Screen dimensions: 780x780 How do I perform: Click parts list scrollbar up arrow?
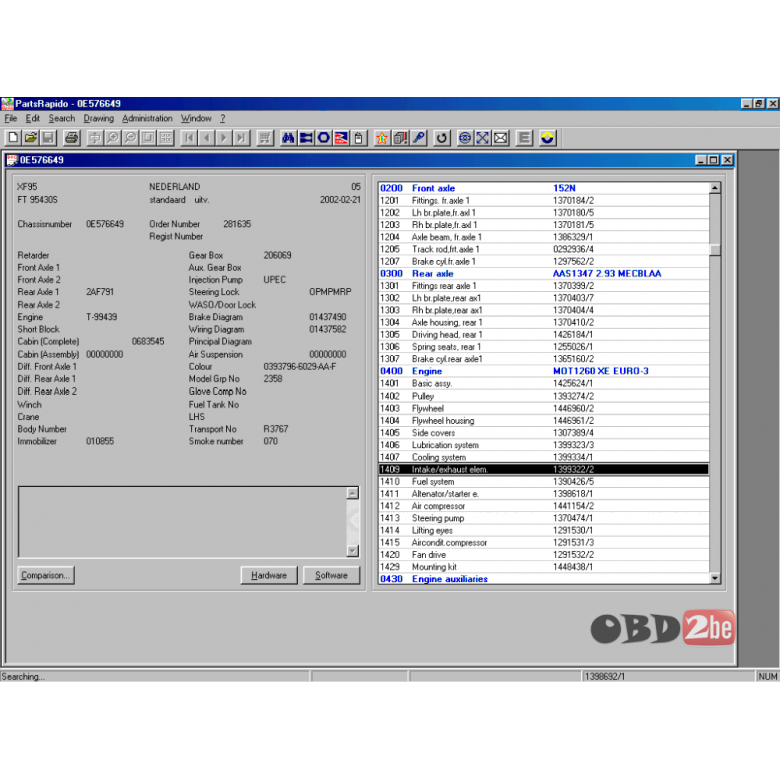click(715, 188)
